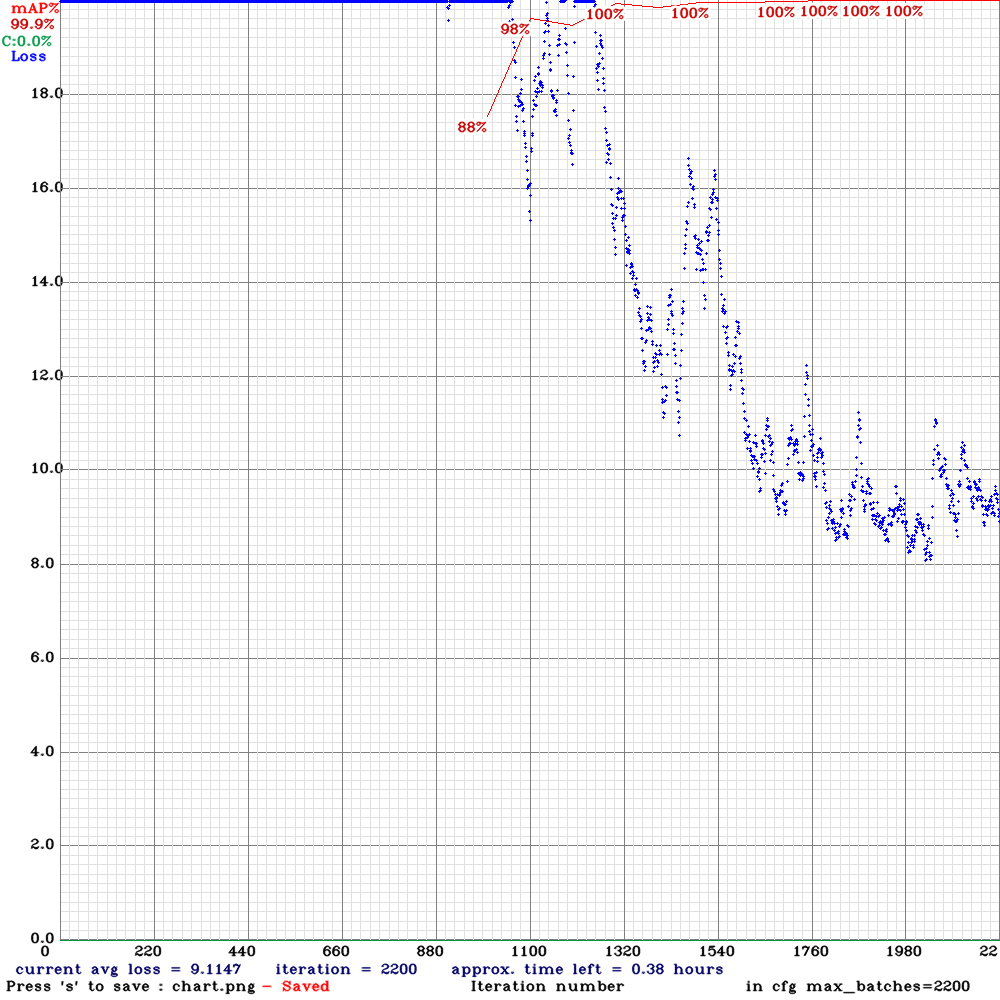Click the red "Saved" status word
This screenshot has width=1000, height=1000.
[305, 987]
